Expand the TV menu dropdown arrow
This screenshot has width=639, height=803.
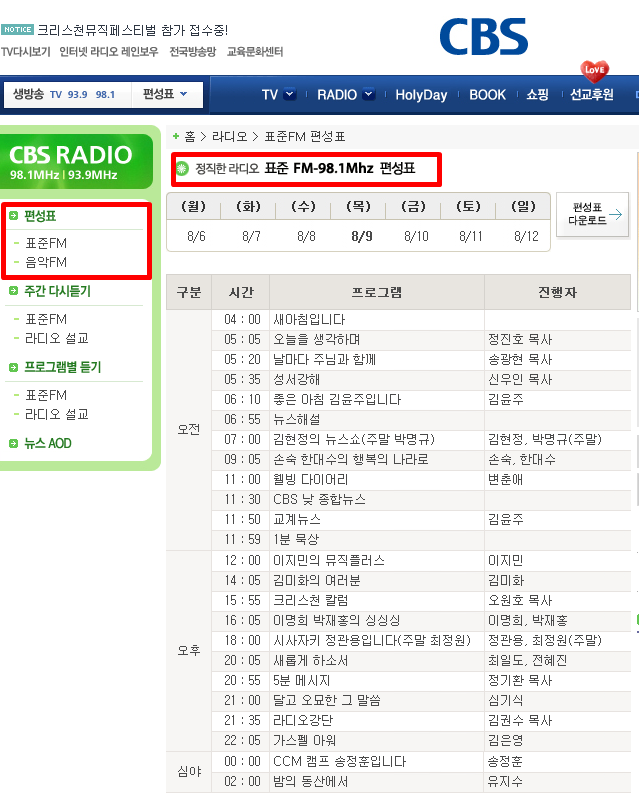(290, 94)
